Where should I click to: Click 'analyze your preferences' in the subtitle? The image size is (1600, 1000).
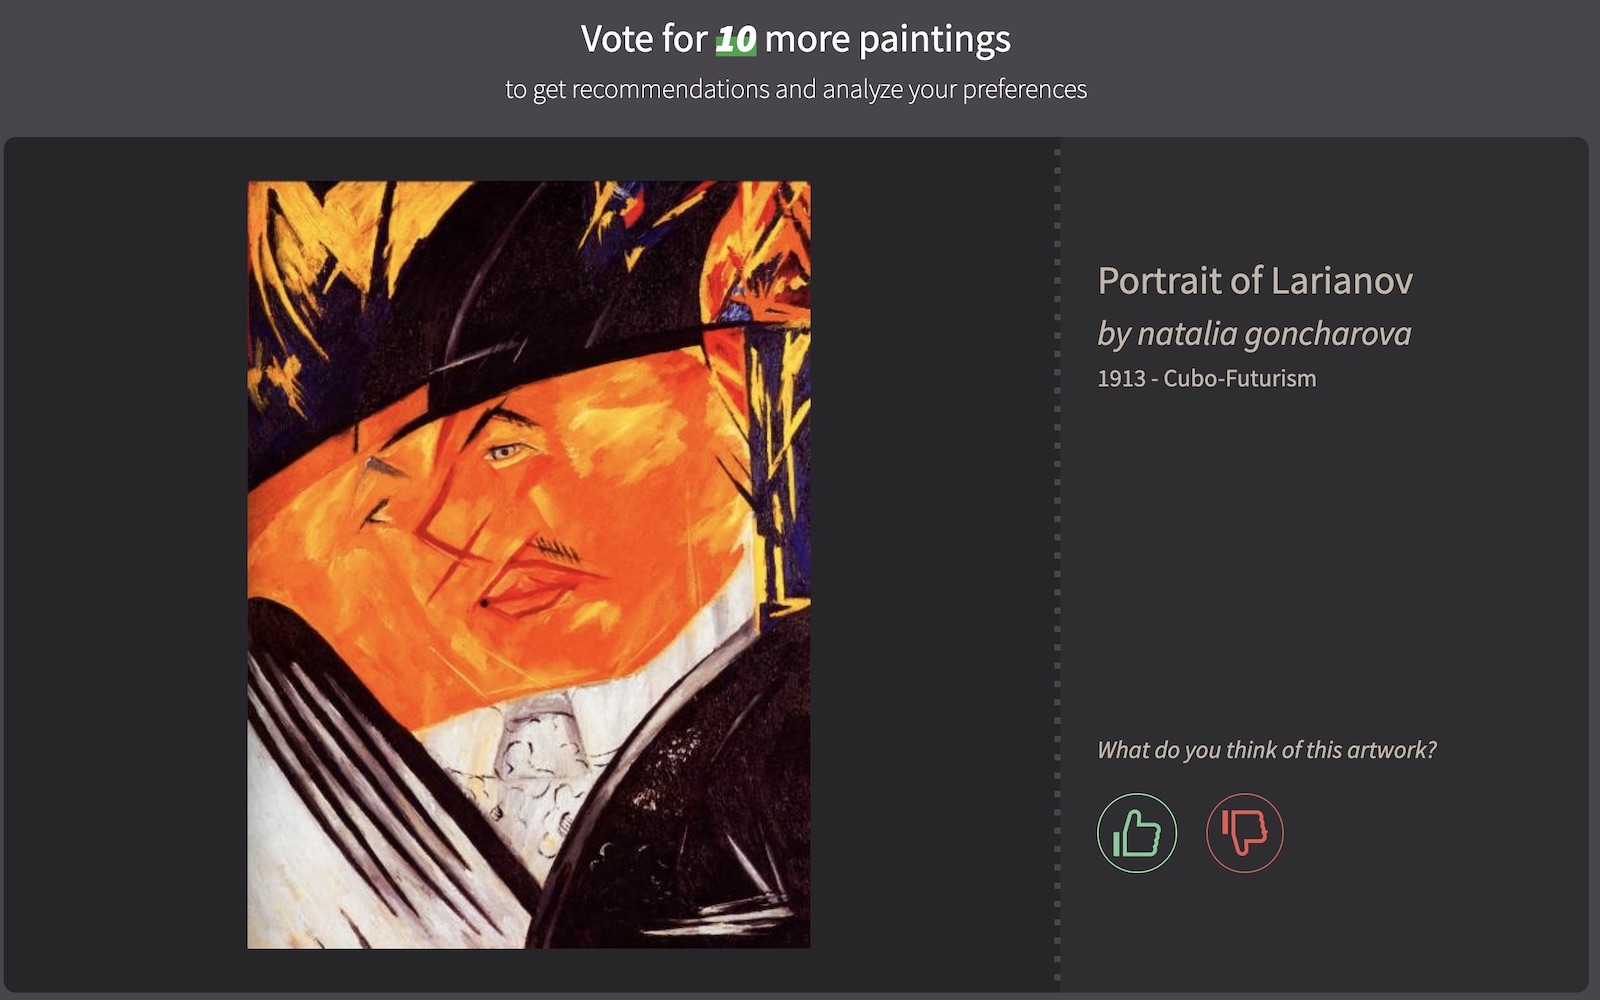tap(955, 89)
